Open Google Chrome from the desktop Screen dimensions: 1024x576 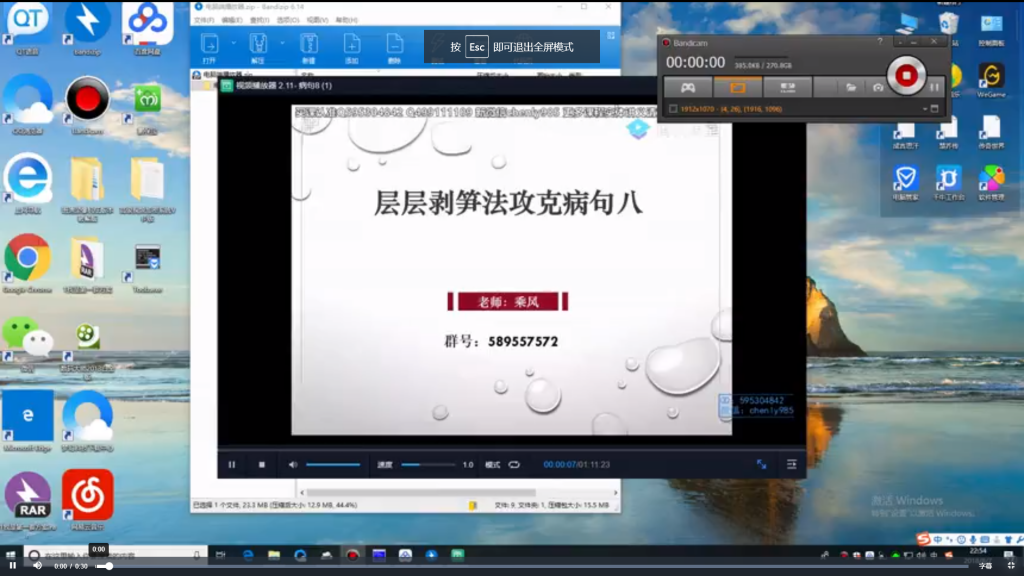27,260
